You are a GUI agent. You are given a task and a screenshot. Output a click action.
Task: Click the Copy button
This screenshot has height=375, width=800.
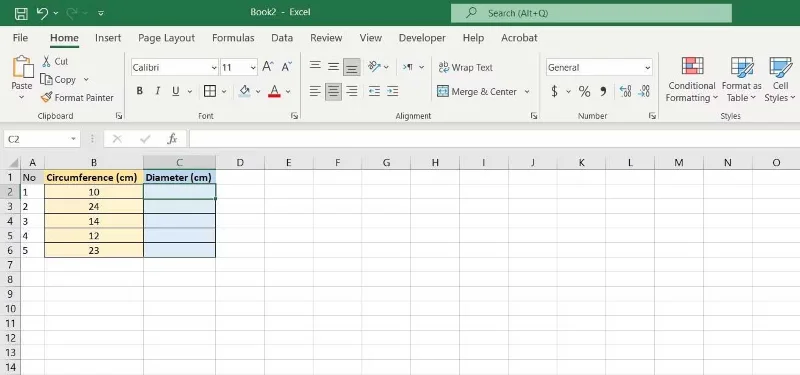(58, 80)
